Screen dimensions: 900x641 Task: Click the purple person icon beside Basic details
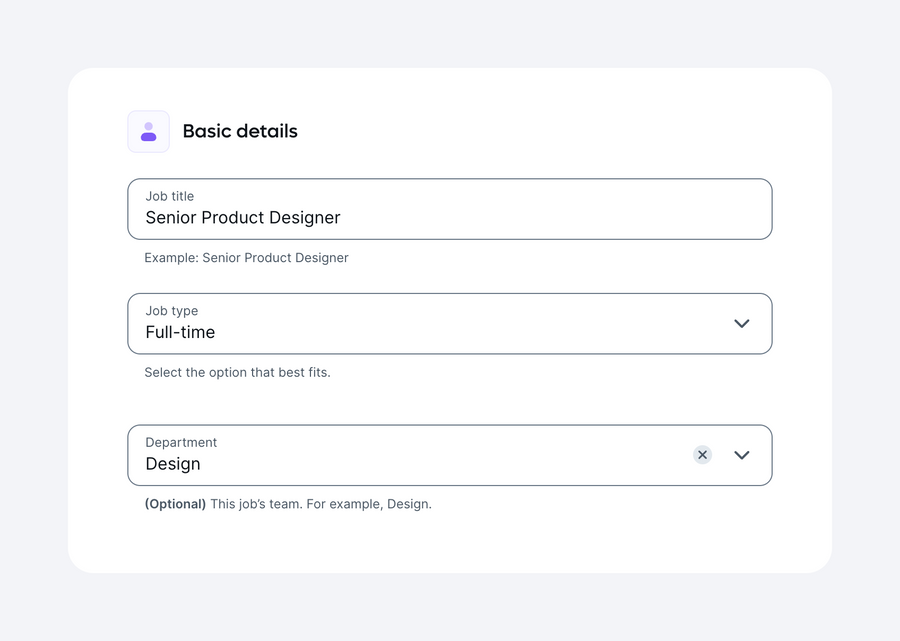pos(148,131)
